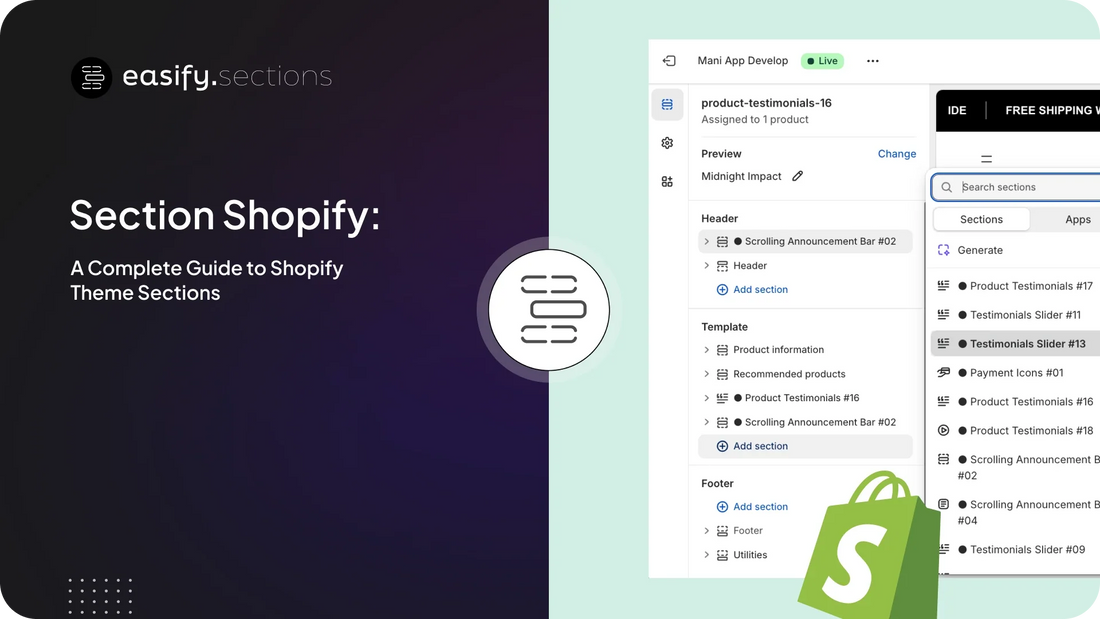Click the search magnifier icon
Viewport: 1100px width, 619px height.
click(946, 187)
